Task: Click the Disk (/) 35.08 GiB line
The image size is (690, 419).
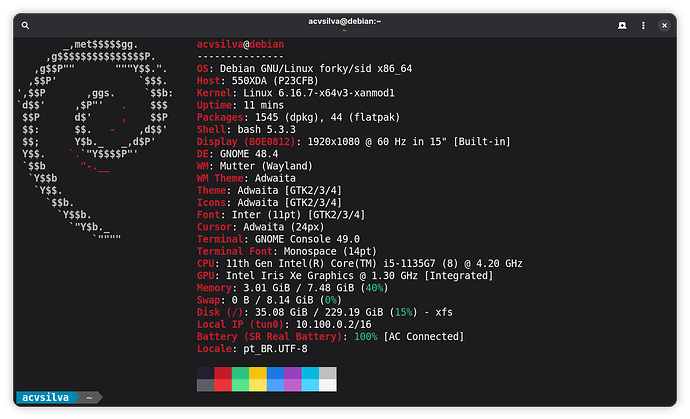Action: coord(325,312)
